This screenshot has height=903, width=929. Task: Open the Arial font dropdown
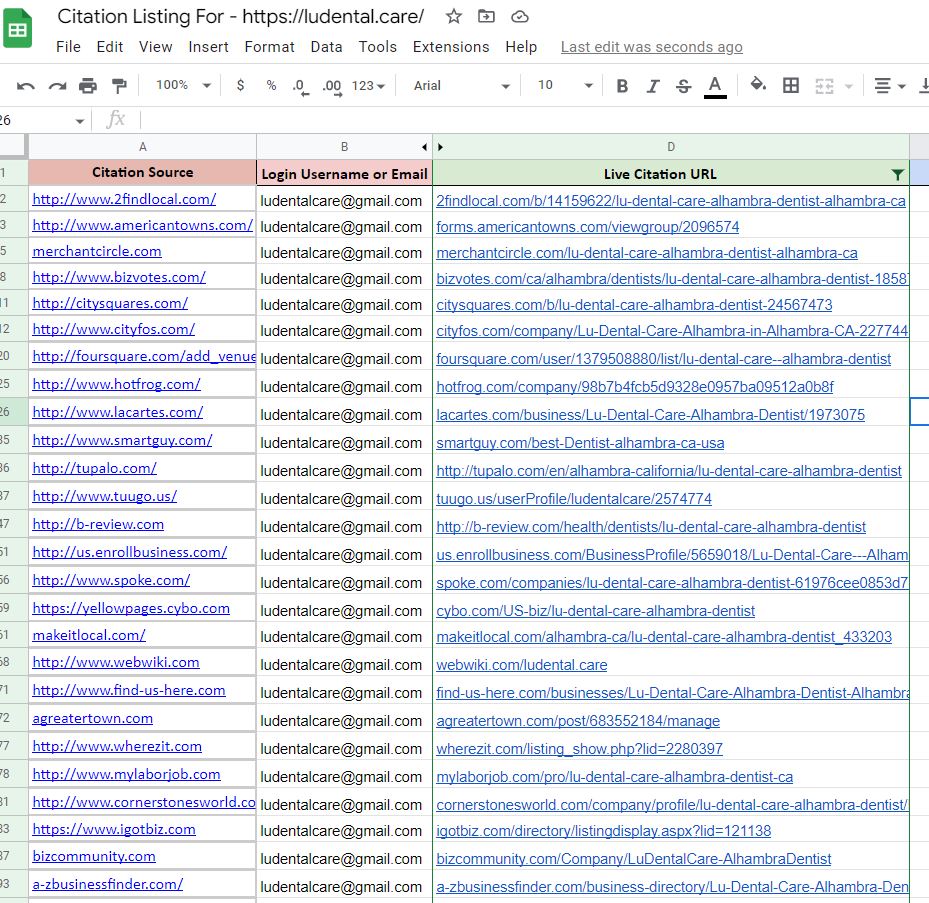click(x=461, y=86)
